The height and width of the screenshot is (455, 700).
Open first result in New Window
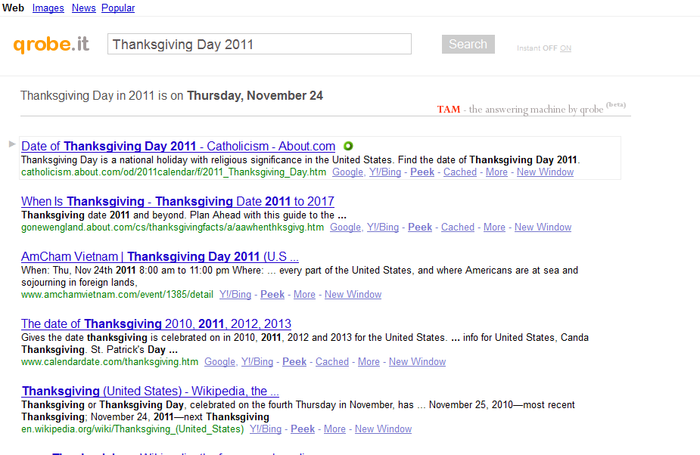pyautogui.click(x=545, y=172)
